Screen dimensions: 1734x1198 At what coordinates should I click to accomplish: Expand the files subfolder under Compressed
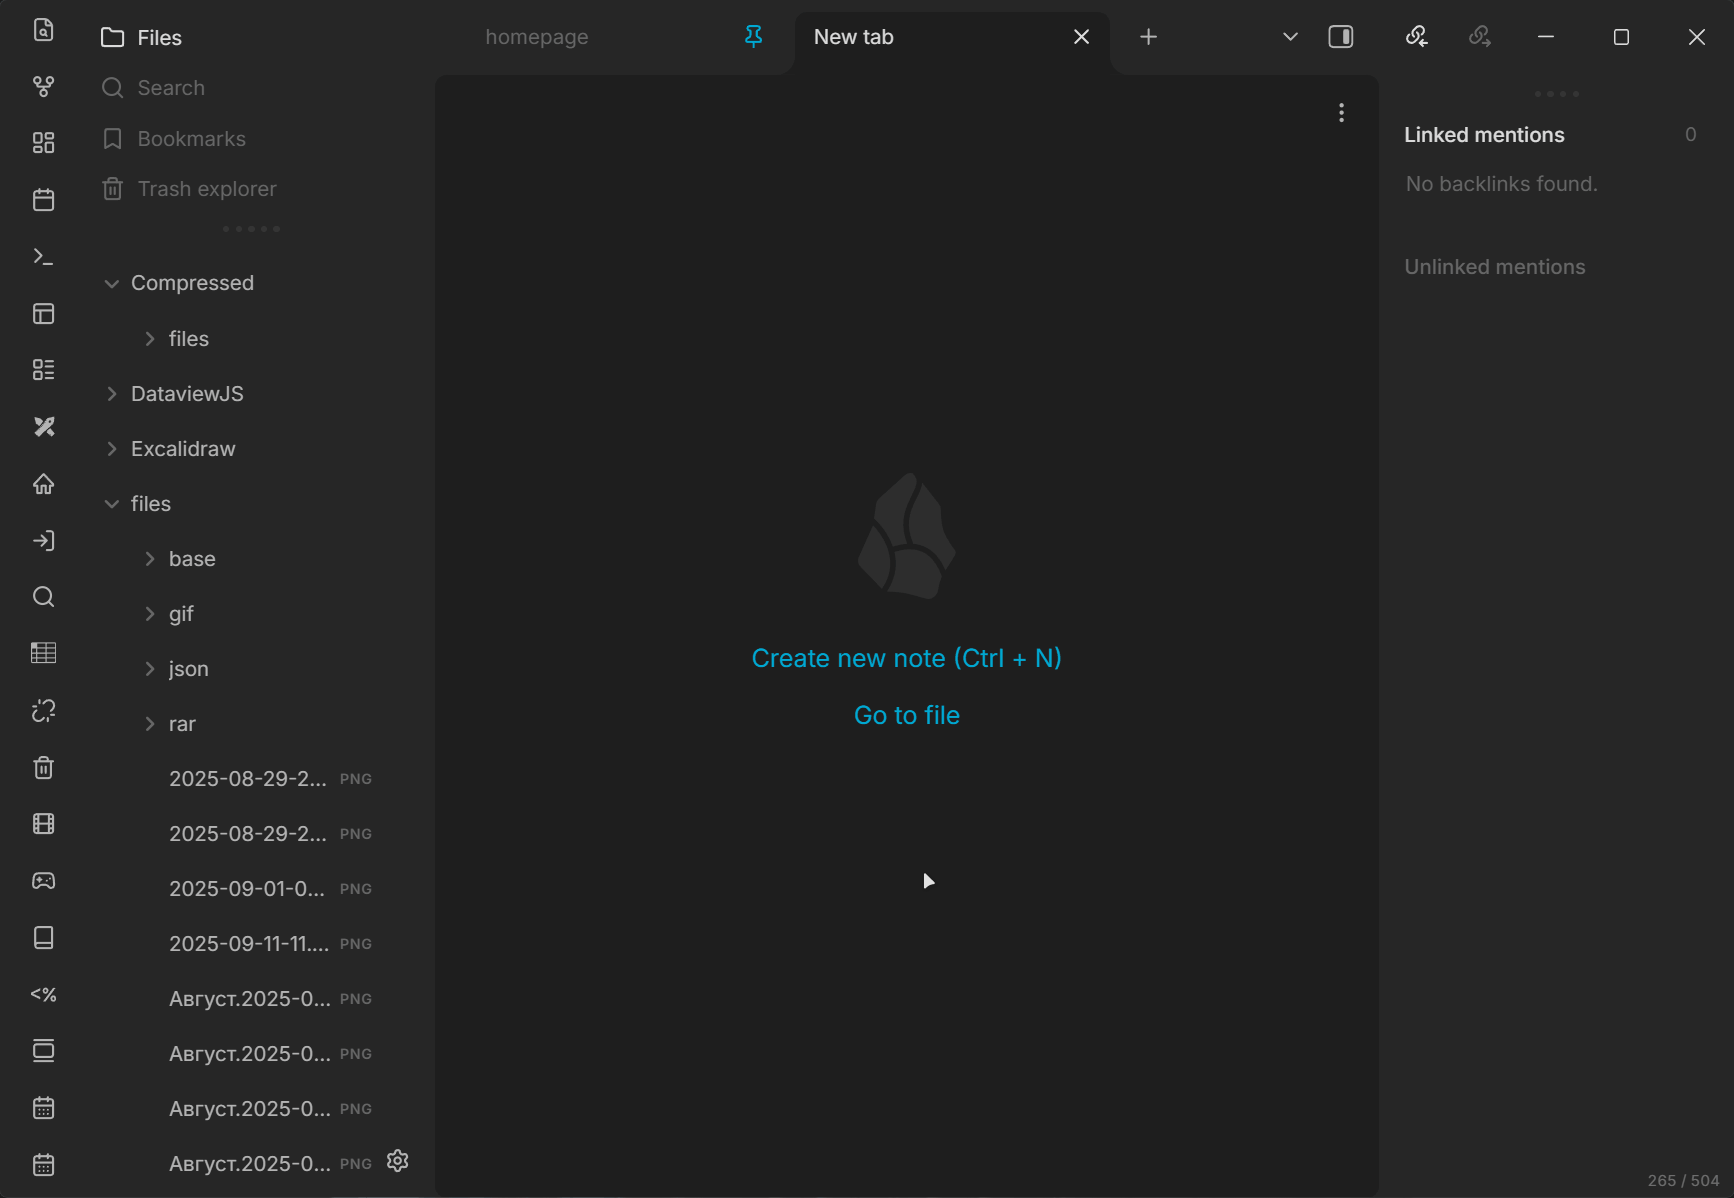pyautogui.click(x=150, y=339)
